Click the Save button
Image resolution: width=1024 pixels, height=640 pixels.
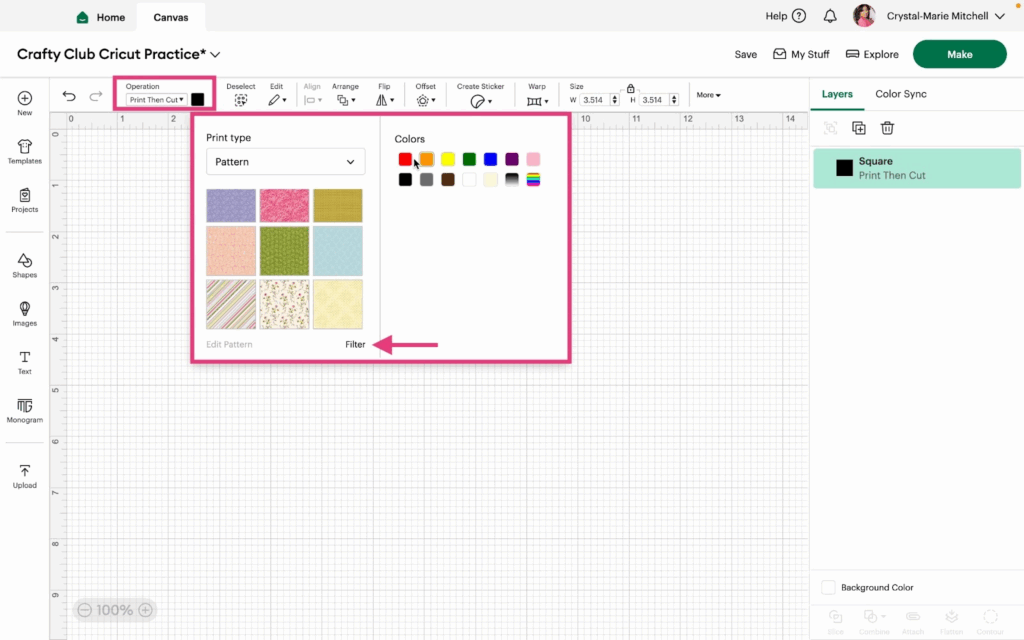tap(746, 54)
